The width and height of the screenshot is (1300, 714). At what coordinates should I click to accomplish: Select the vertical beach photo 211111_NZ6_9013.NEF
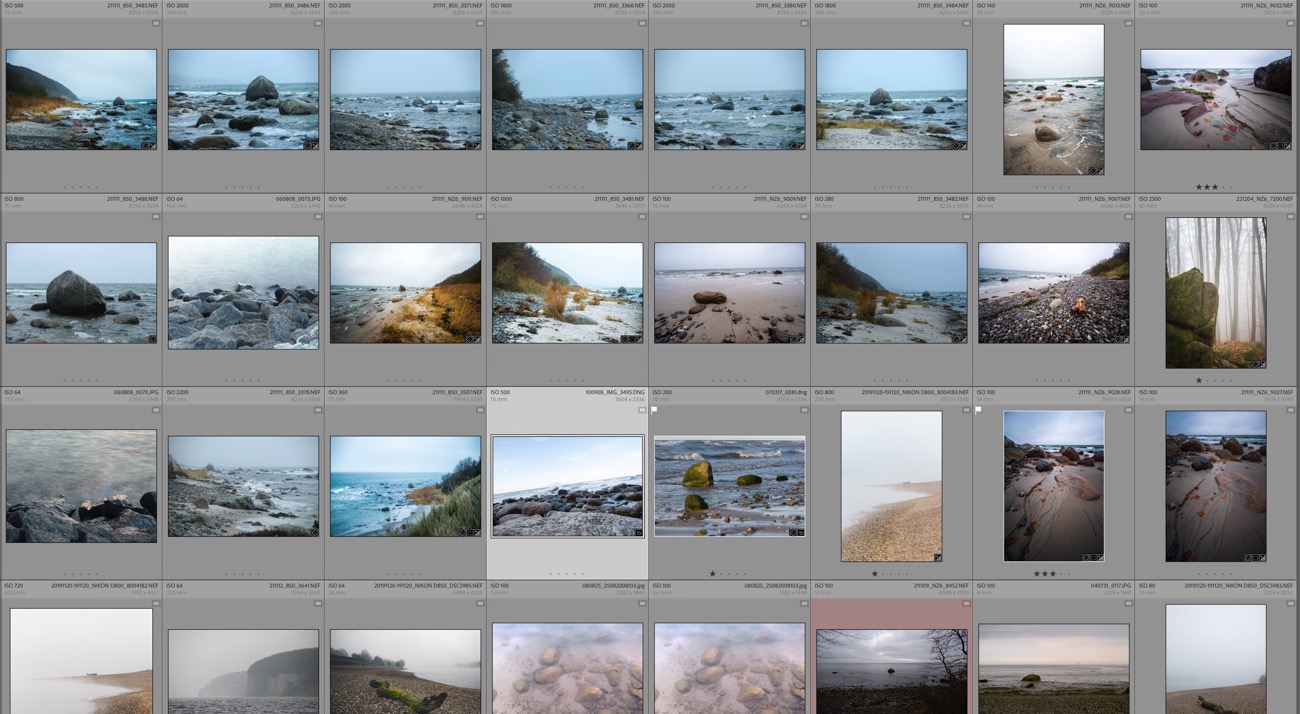tap(1053, 99)
